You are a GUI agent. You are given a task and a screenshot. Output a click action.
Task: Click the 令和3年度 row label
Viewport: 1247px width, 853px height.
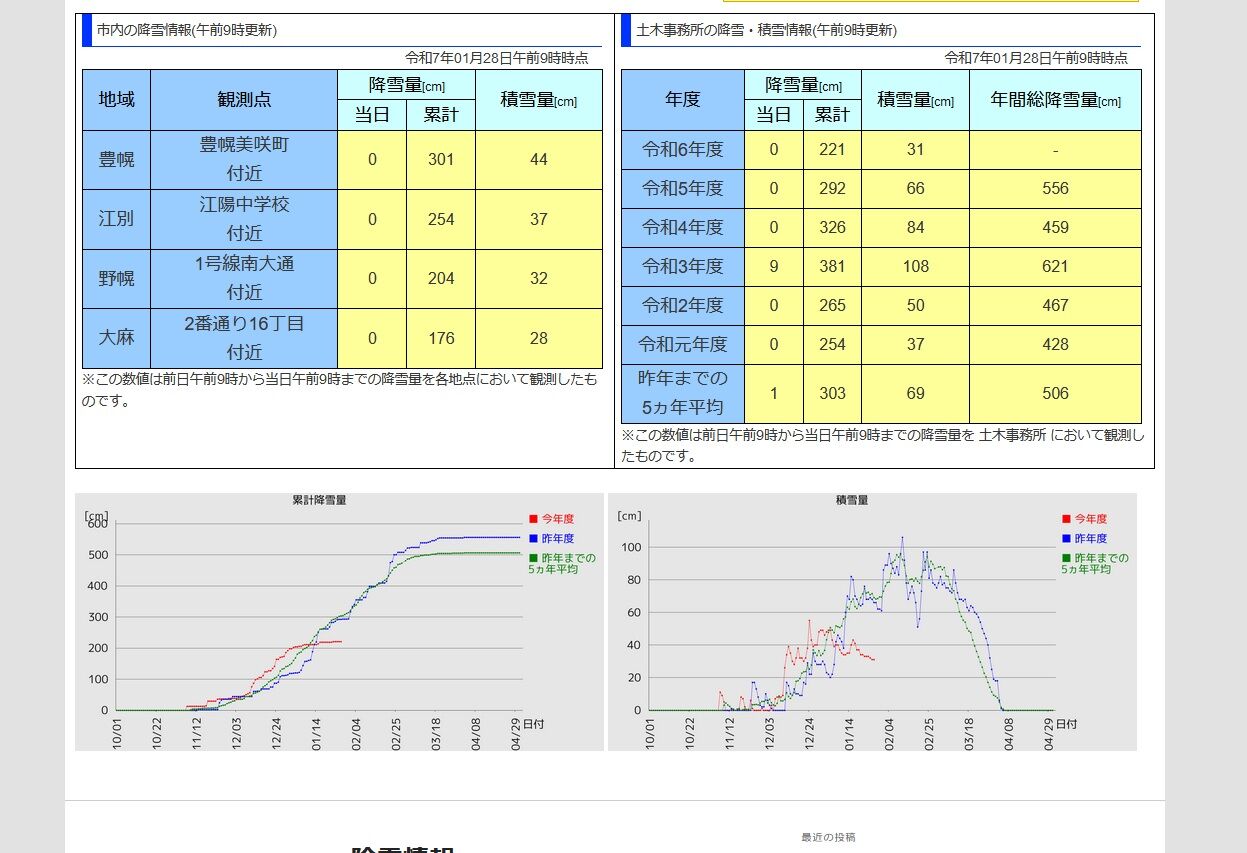(x=683, y=267)
